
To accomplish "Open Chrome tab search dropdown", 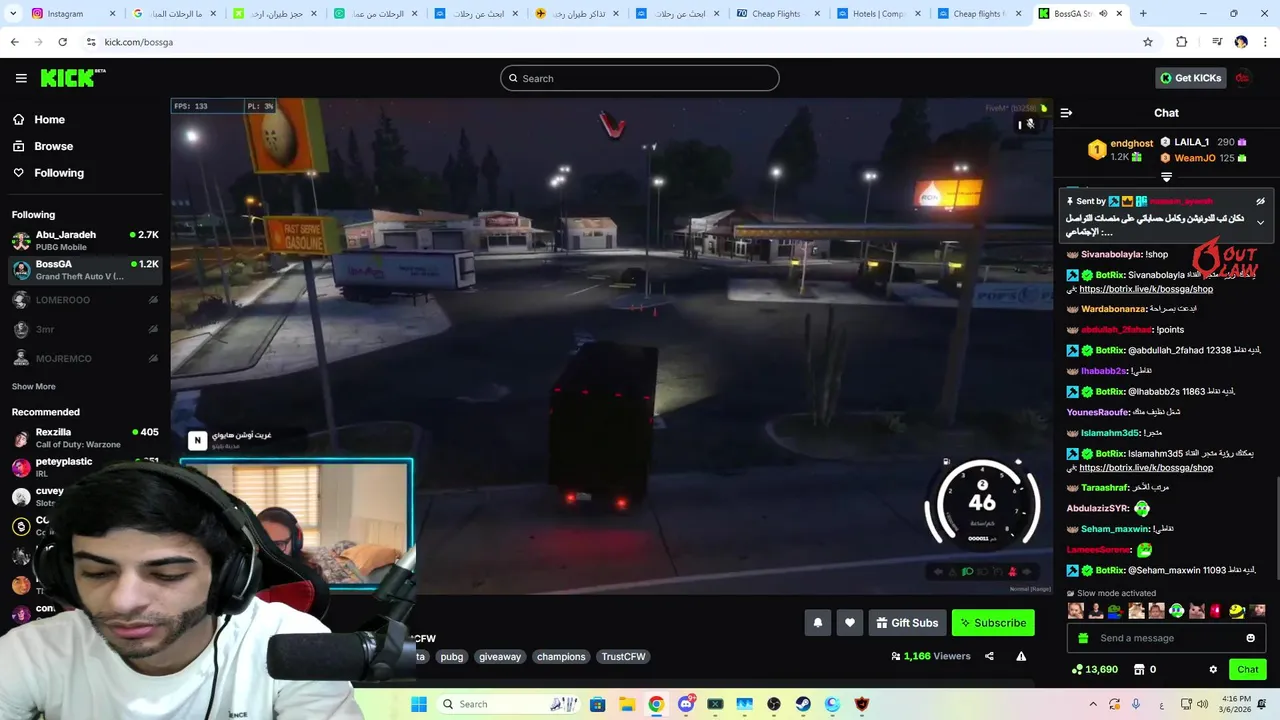I will pos(14,14).
